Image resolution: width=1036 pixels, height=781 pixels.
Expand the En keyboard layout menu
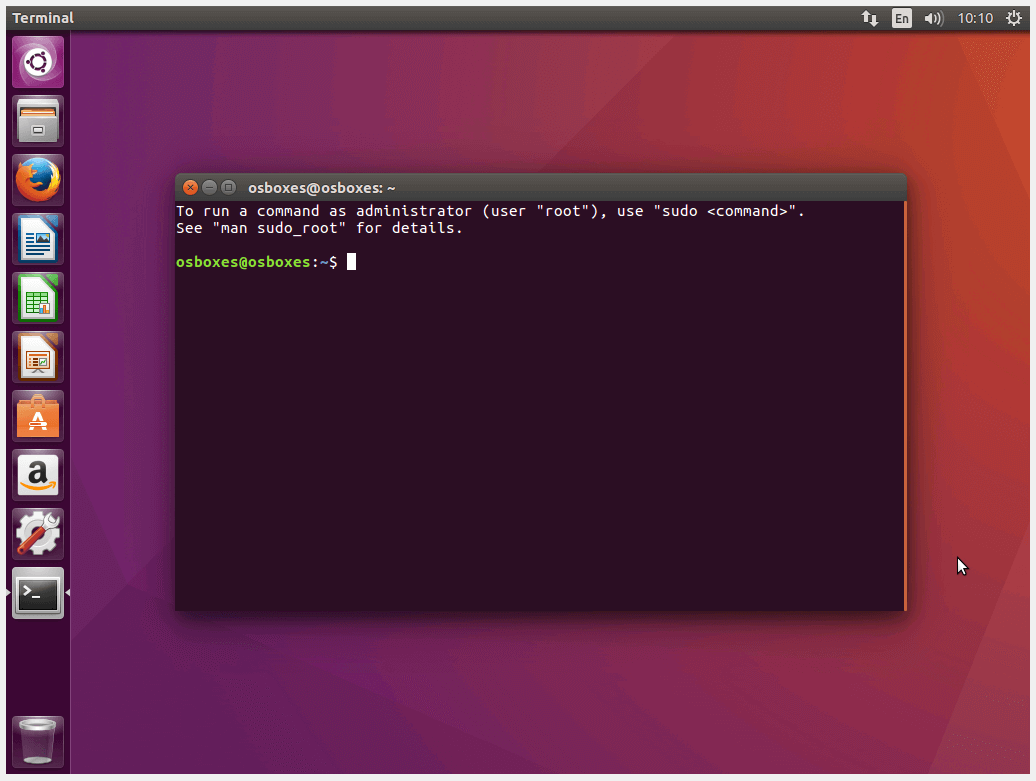(902, 18)
